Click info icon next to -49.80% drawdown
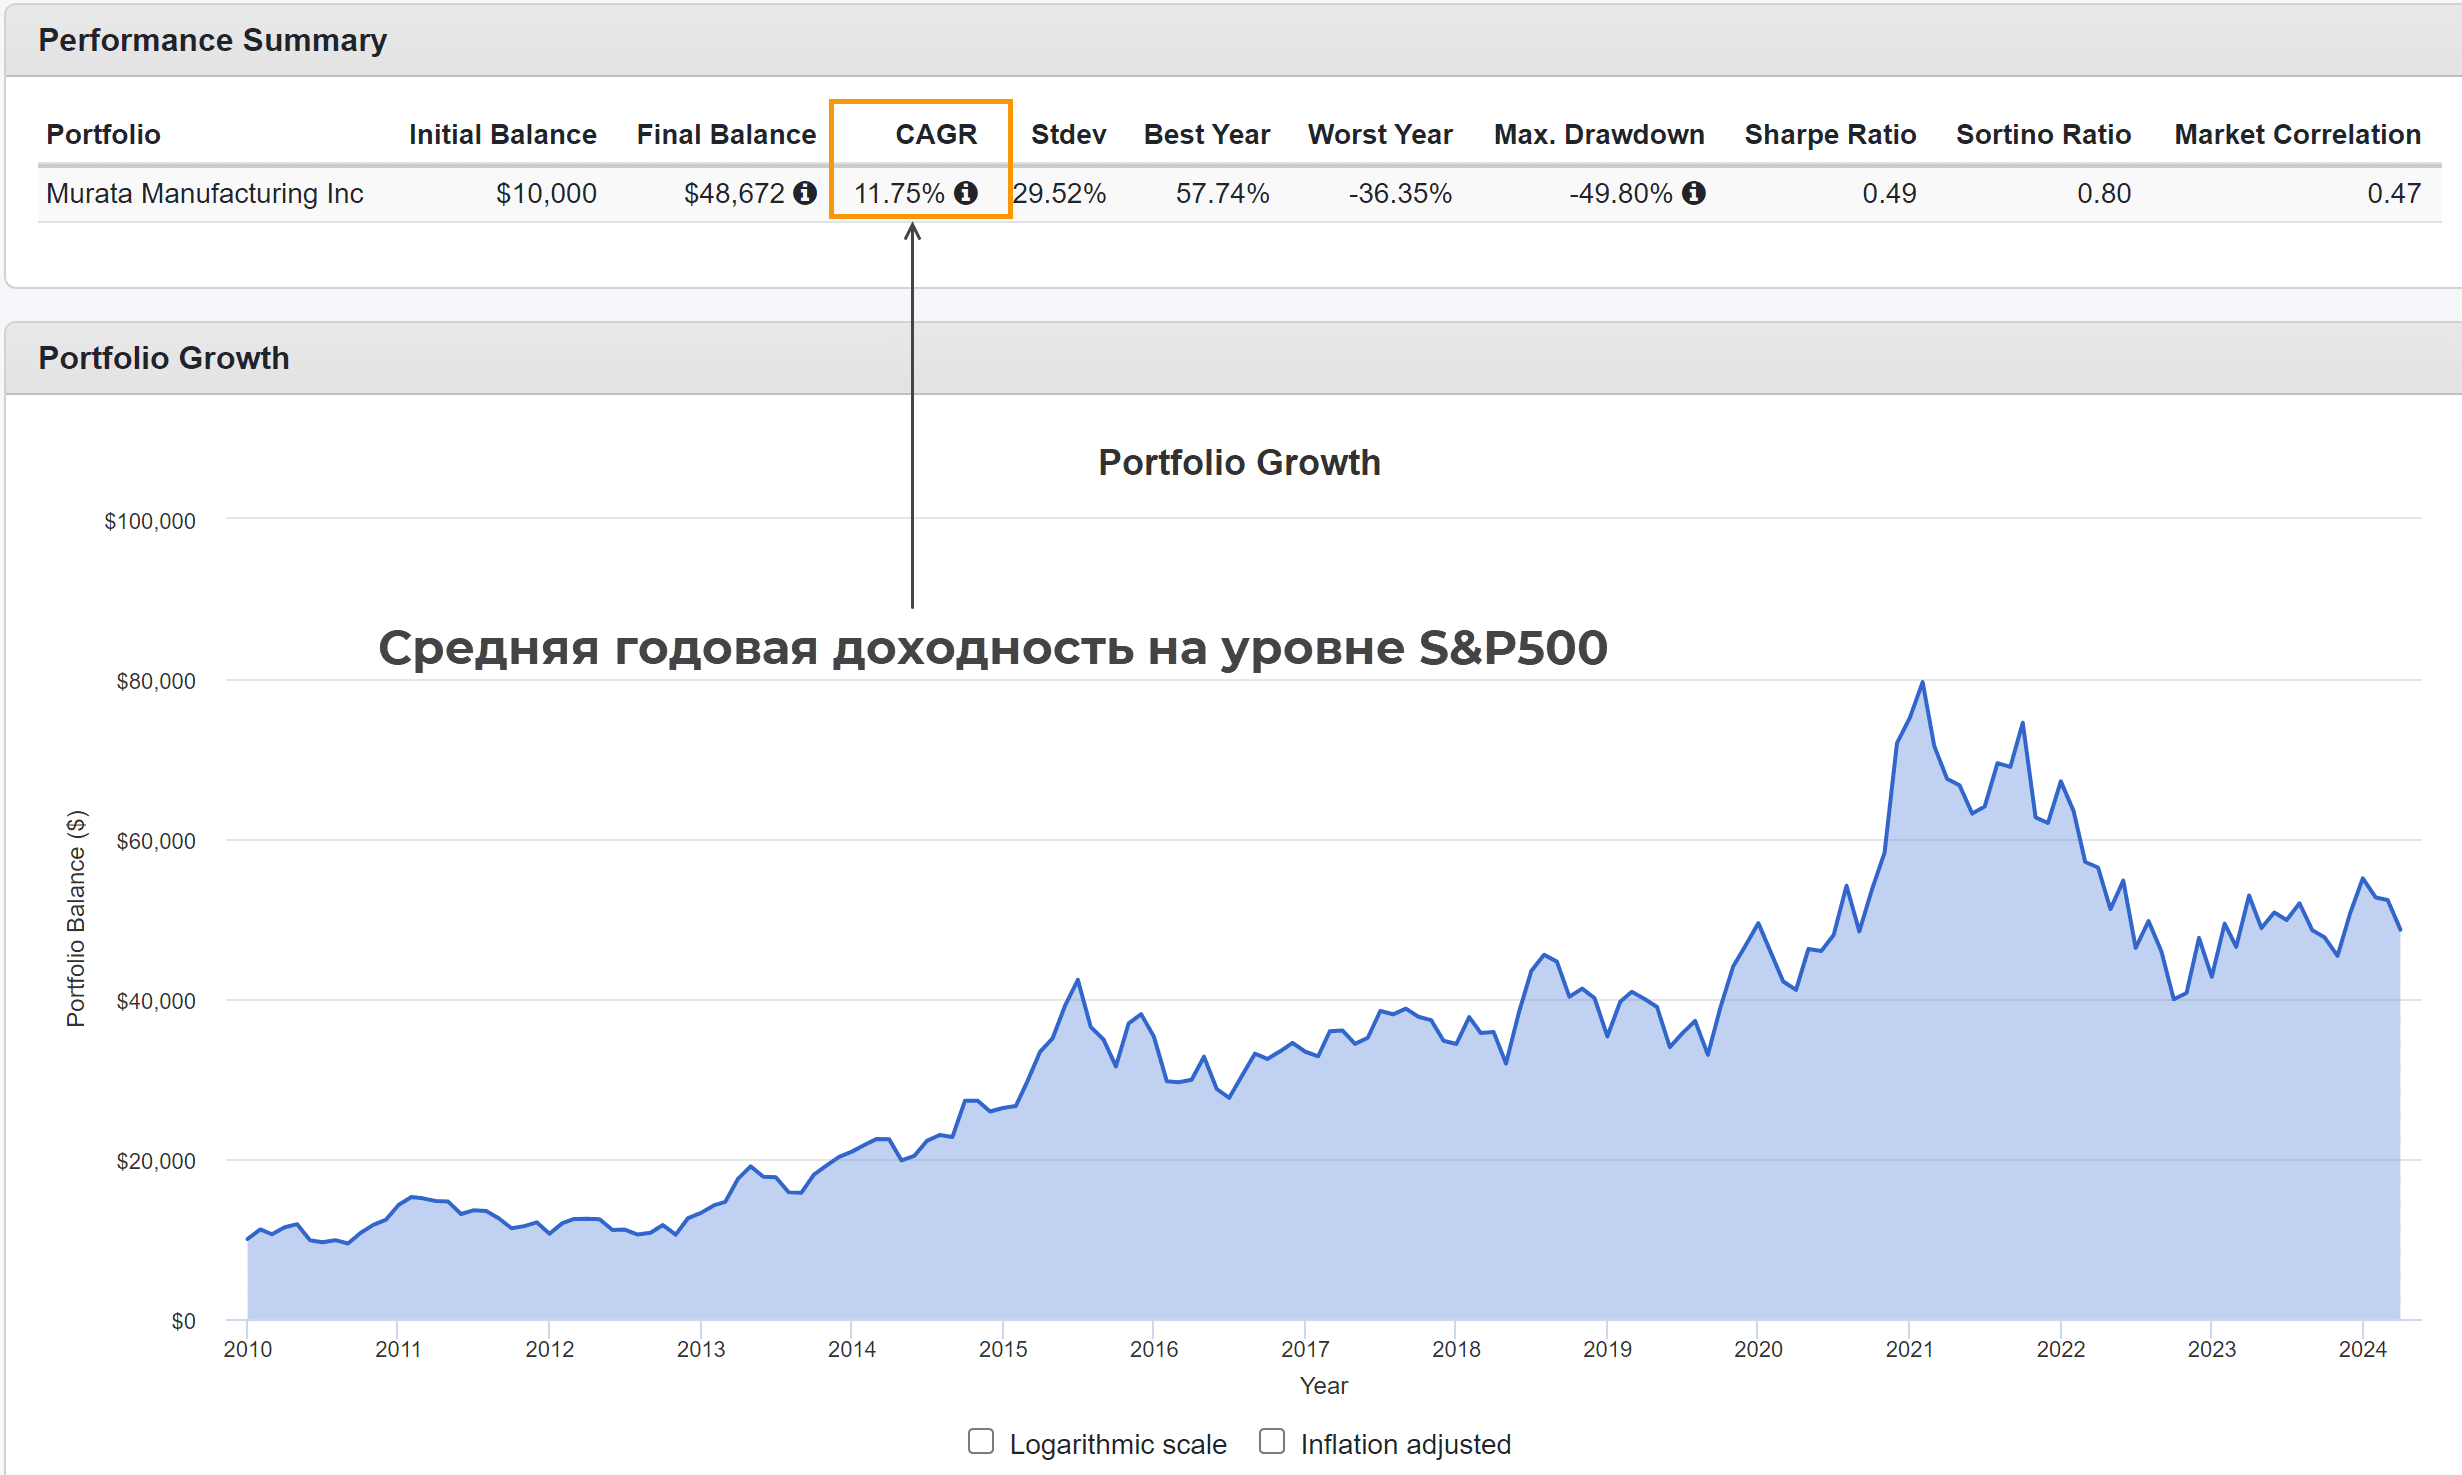The image size is (2462, 1475). [x=1693, y=193]
